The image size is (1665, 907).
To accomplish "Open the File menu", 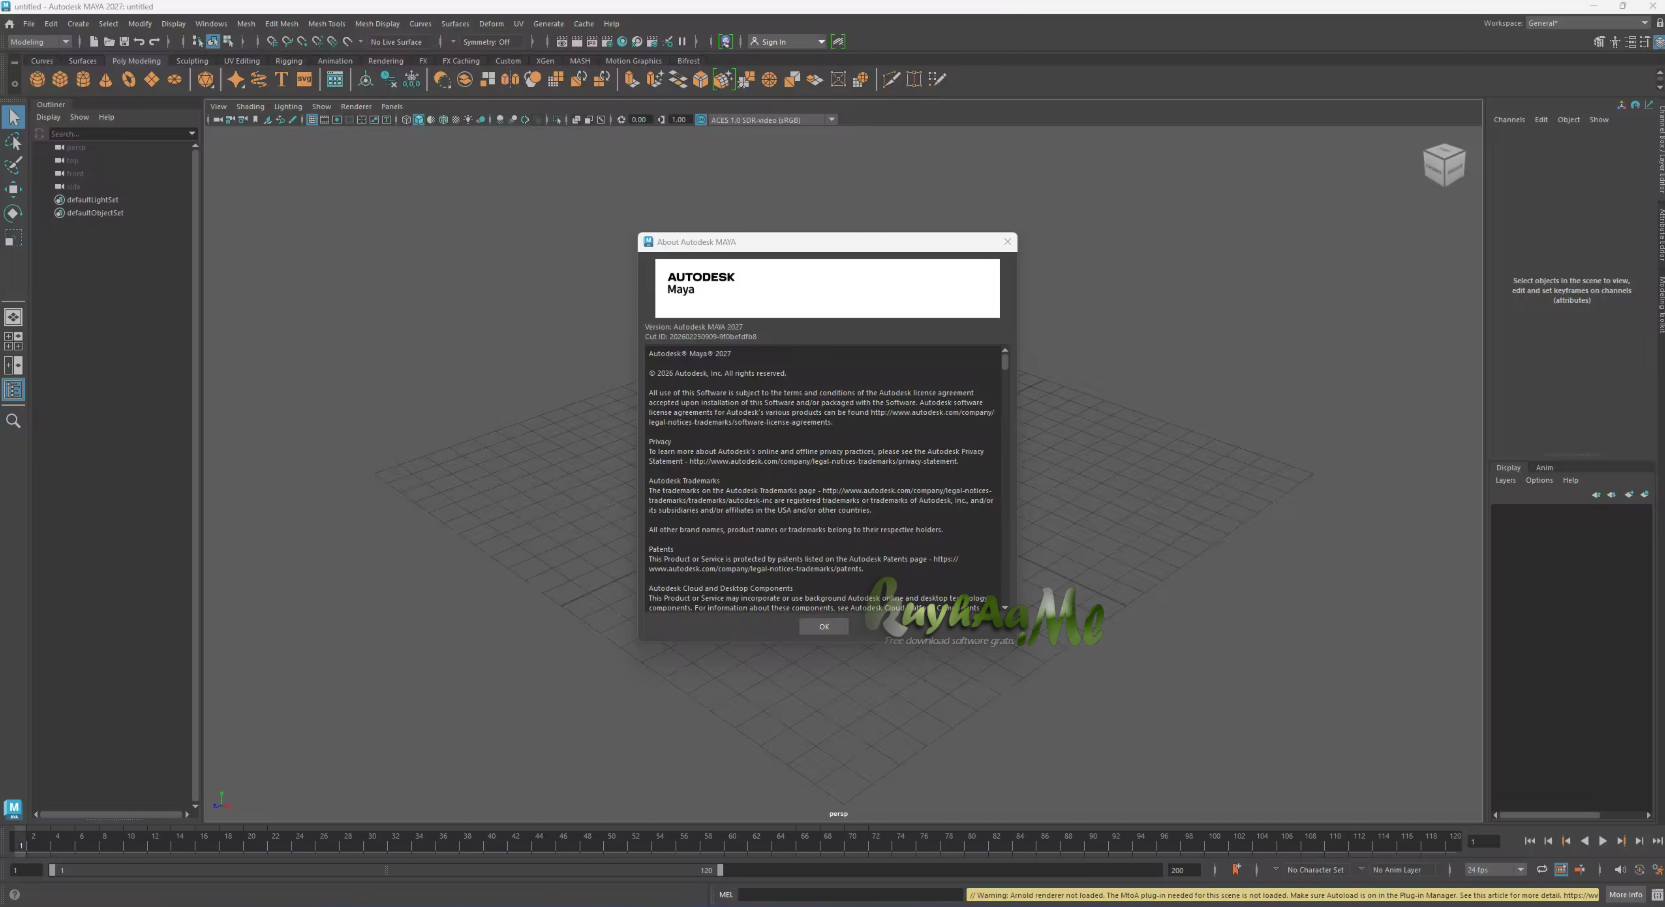I will click(x=29, y=24).
